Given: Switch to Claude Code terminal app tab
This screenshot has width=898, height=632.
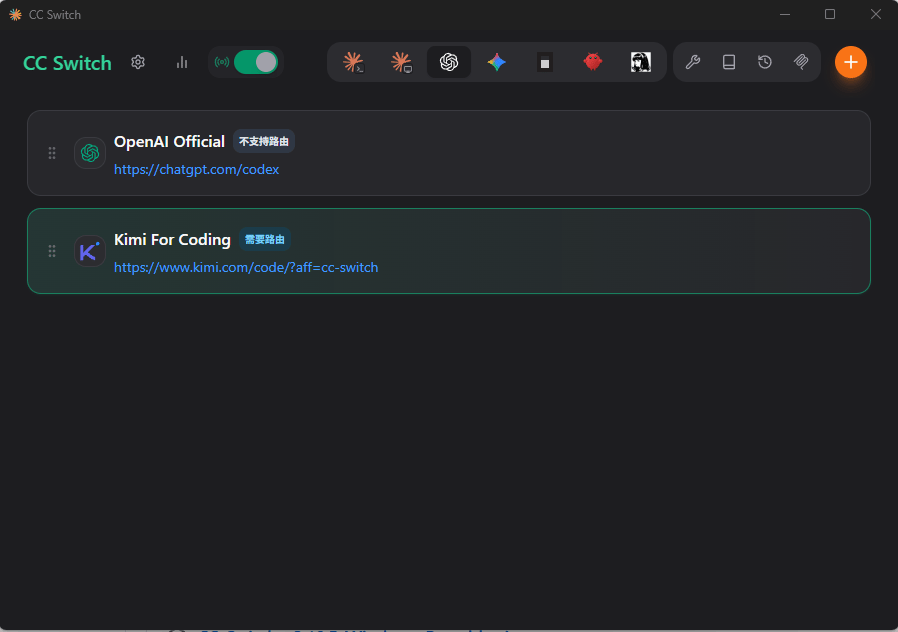Looking at the screenshot, I should click(353, 62).
